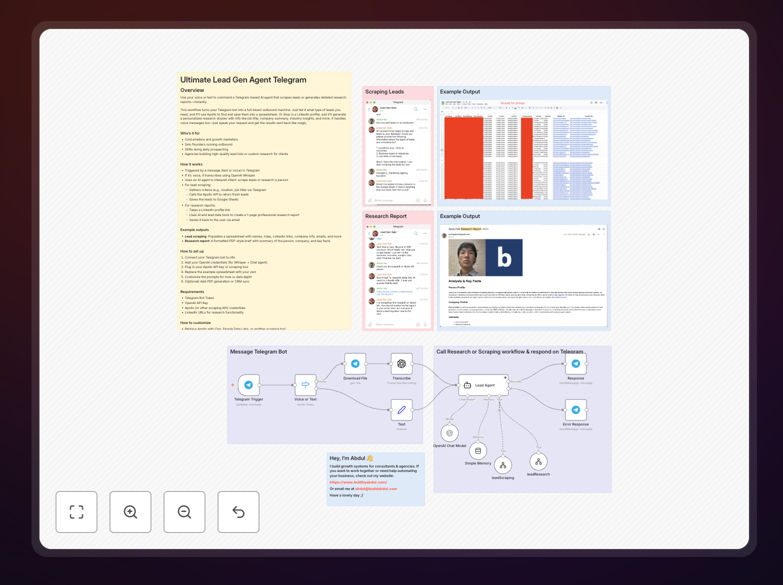The image size is (783, 585).
Task: Click the fit-to-view canvas button
Action: click(76, 512)
